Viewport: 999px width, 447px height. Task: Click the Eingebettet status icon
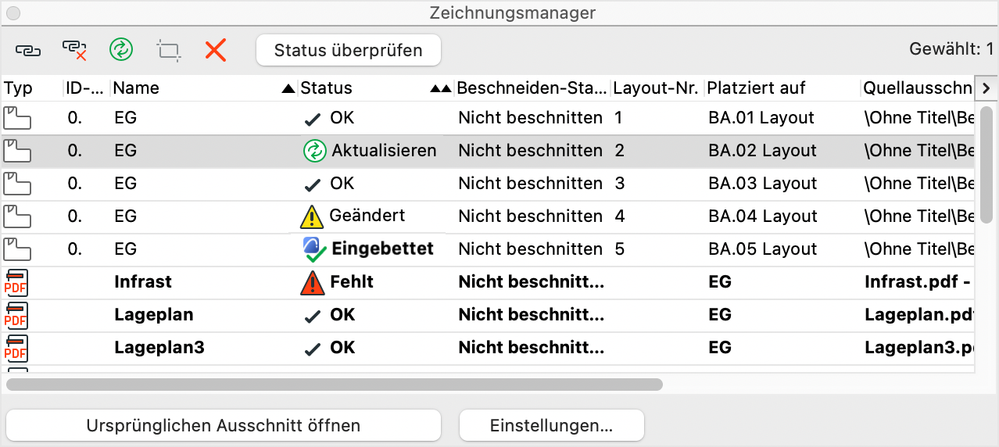point(315,249)
